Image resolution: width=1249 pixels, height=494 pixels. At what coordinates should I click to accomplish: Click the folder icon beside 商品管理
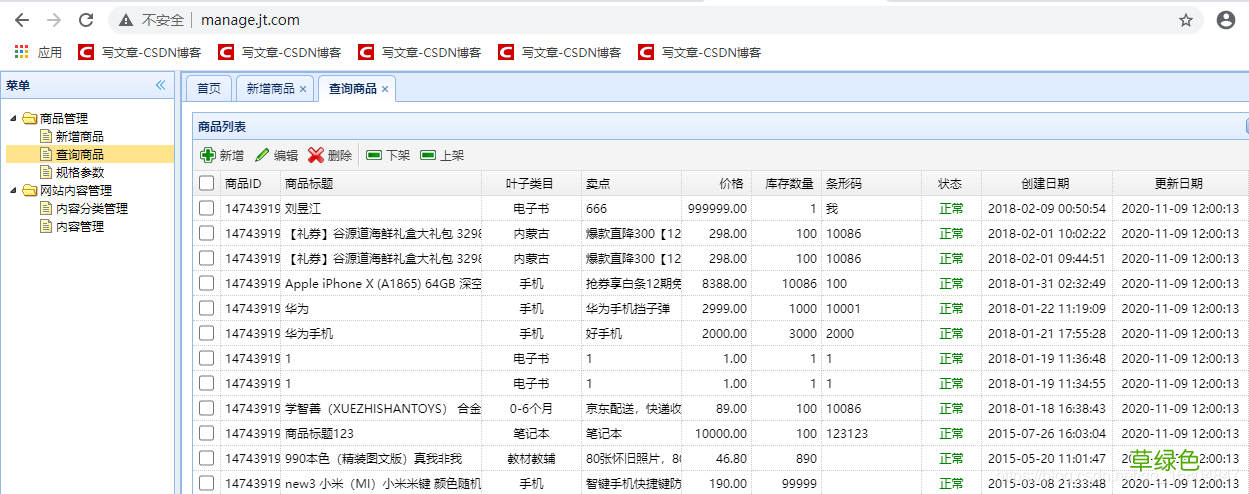click(30, 119)
